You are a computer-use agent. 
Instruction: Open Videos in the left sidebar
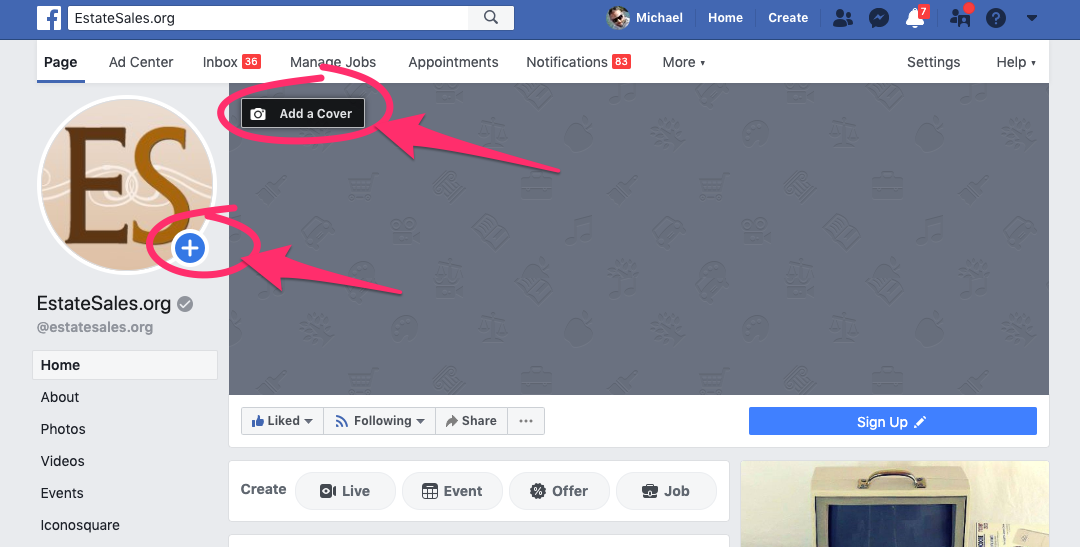click(x=63, y=461)
